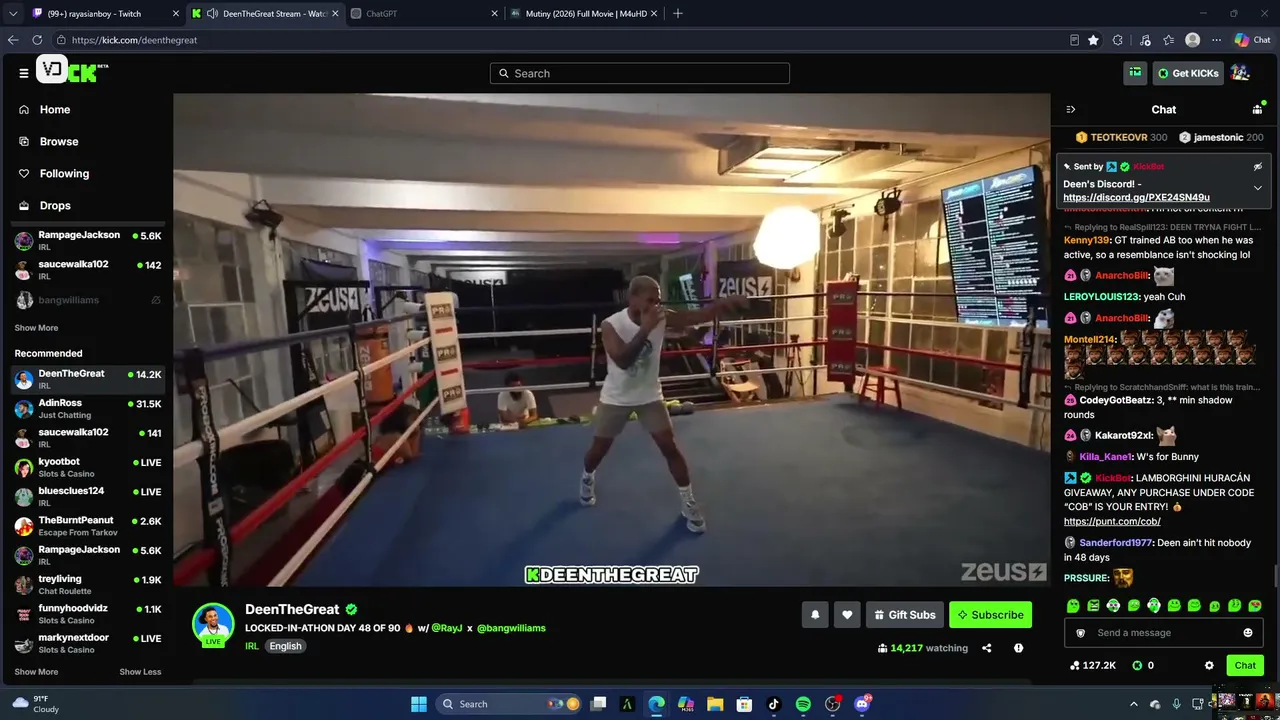Open the @bangwilliams mention link
The image size is (1280, 720).
(511, 628)
